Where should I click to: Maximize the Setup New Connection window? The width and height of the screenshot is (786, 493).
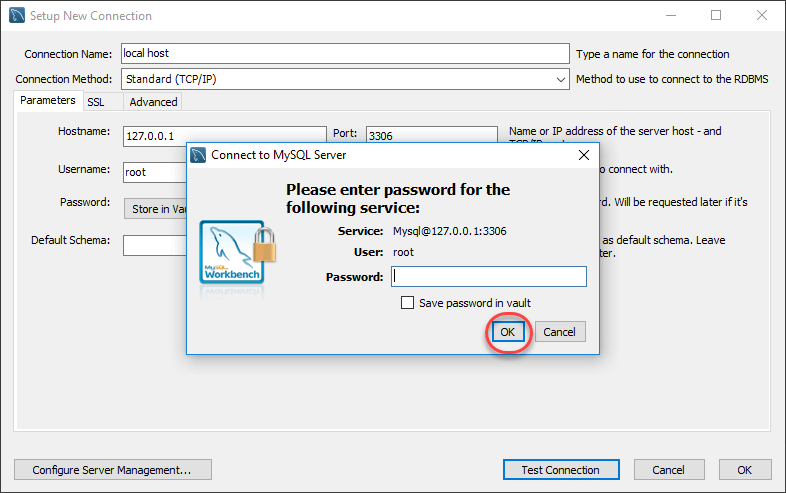tap(716, 16)
